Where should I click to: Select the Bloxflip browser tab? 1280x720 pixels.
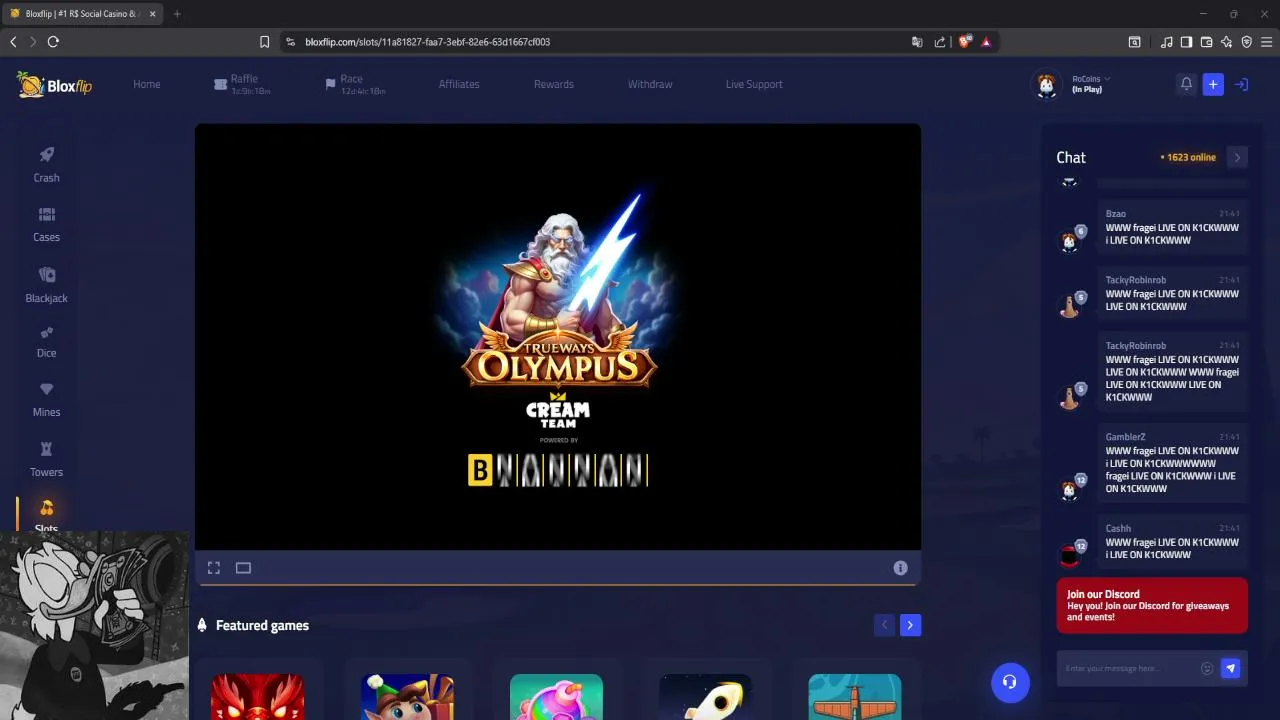80,14
